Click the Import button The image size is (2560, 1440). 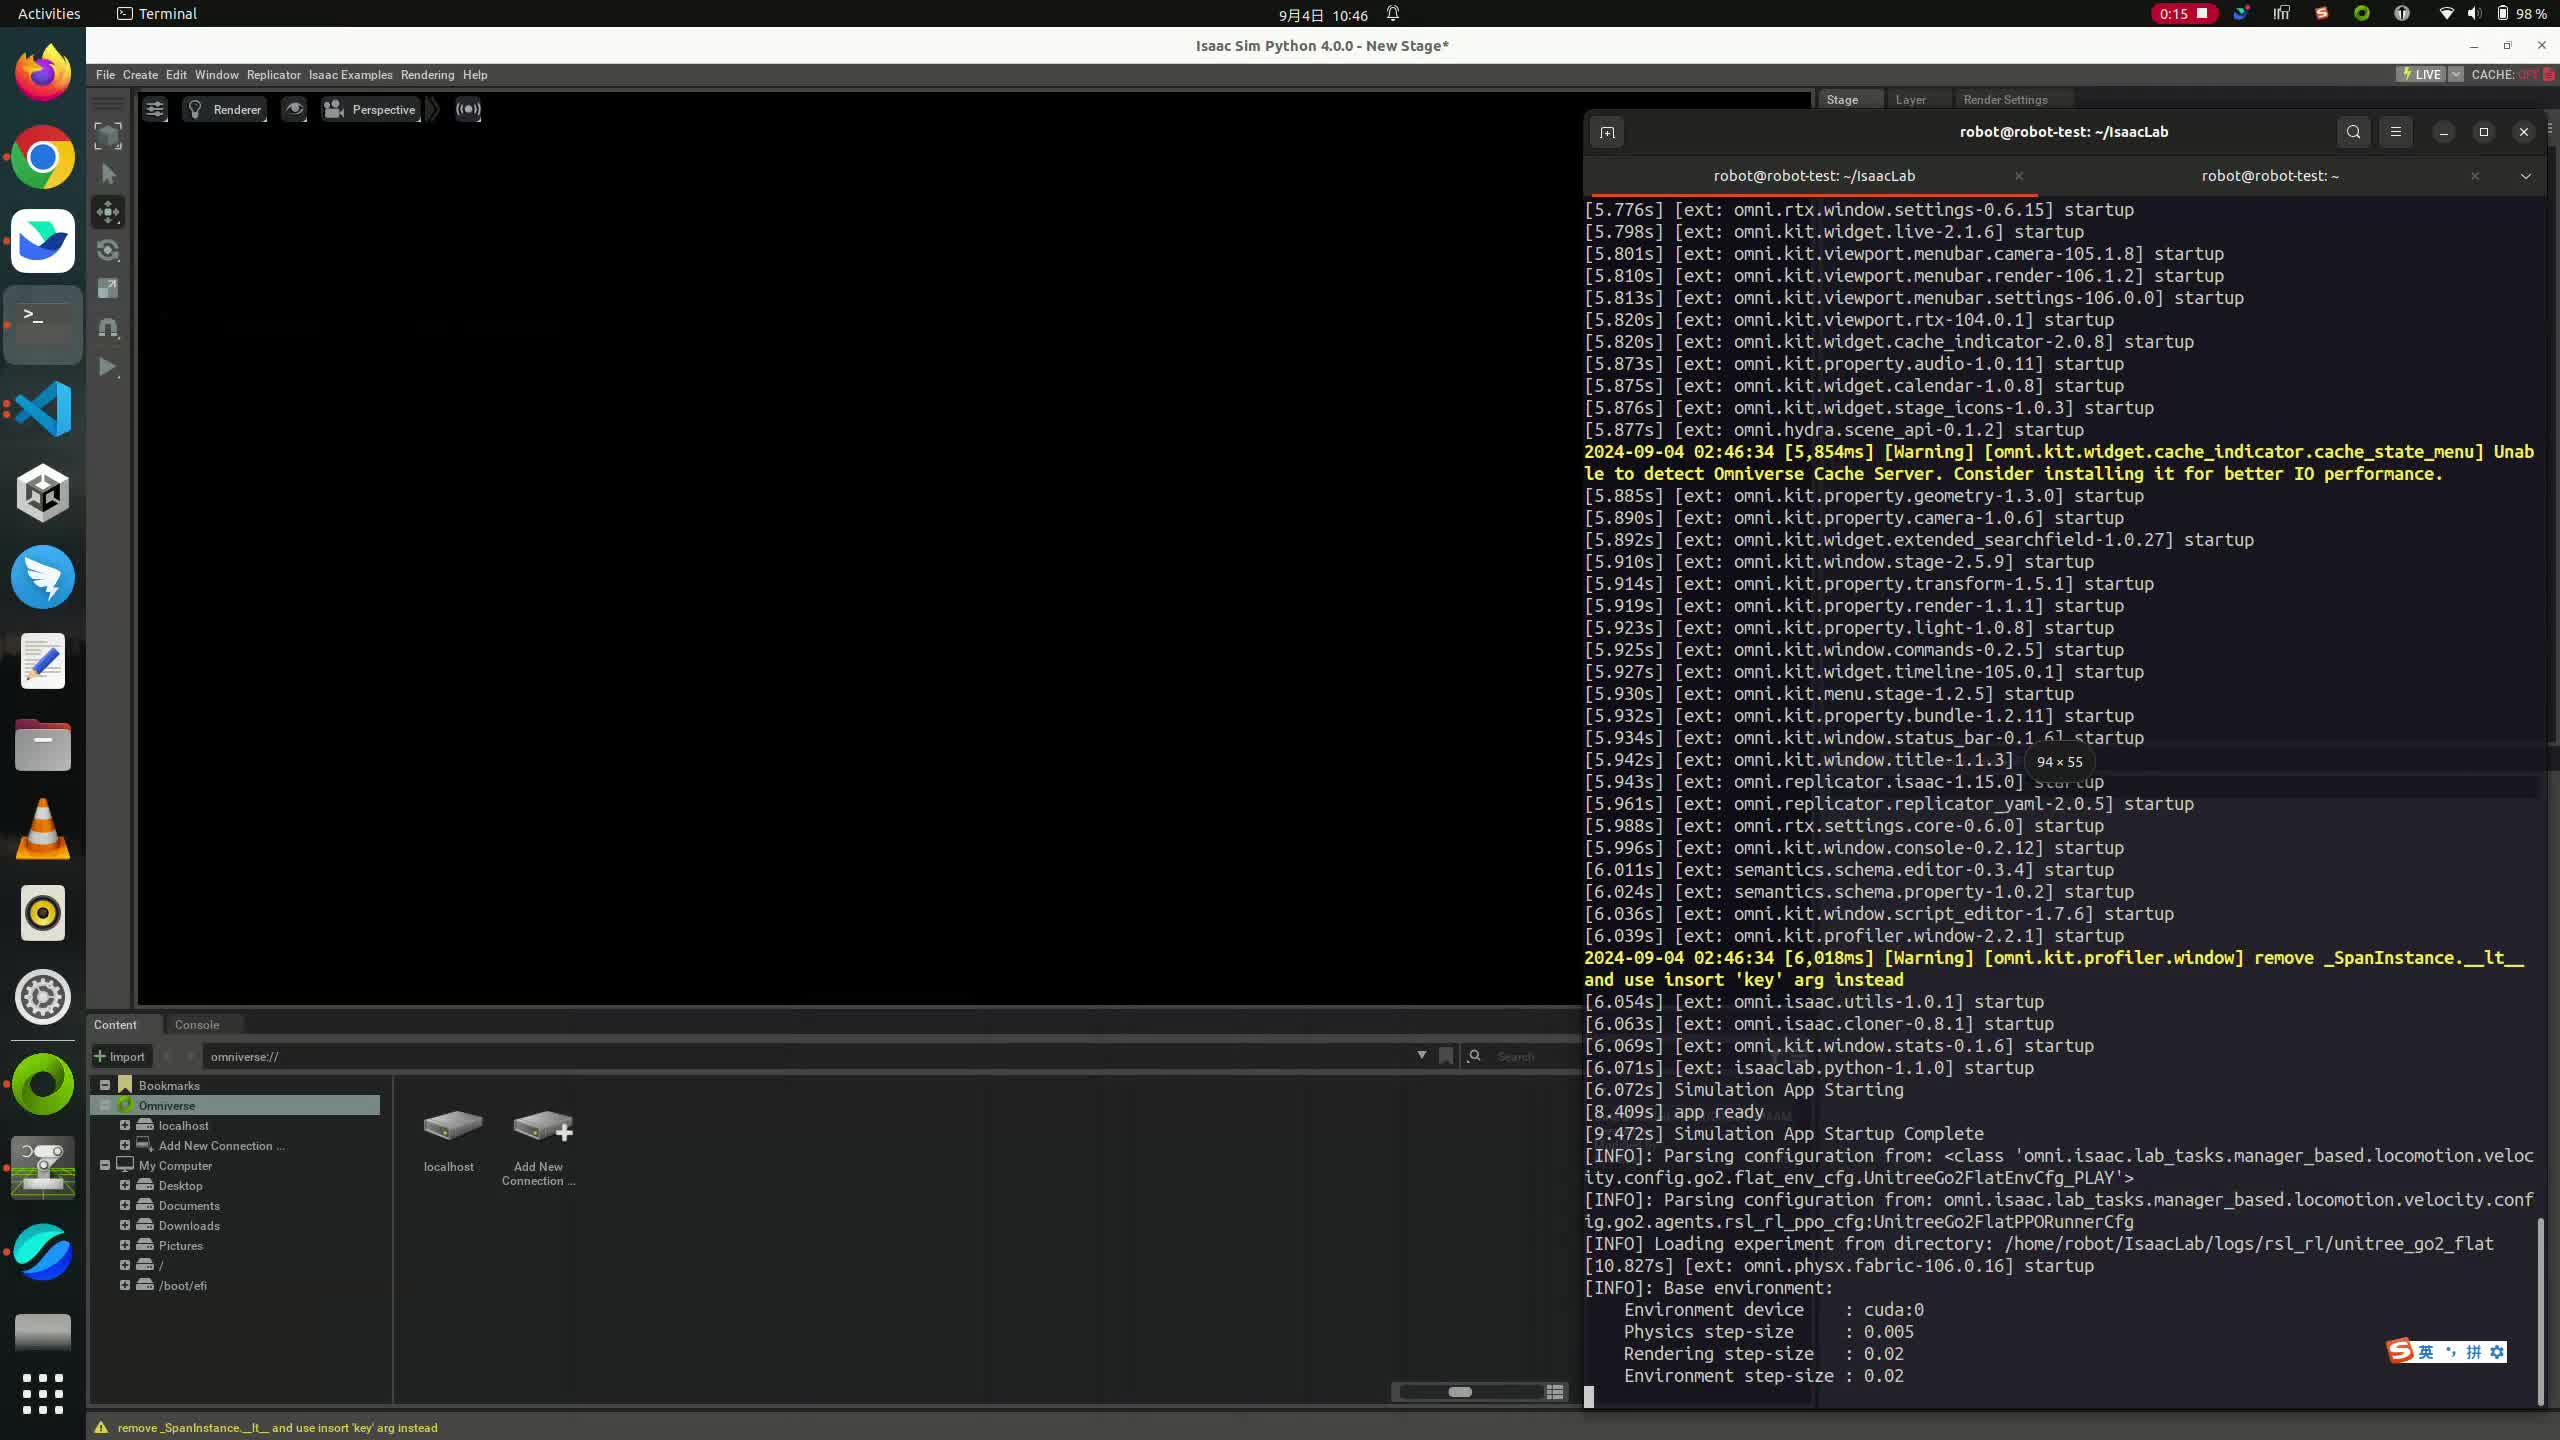click(x=120, y=1056)
